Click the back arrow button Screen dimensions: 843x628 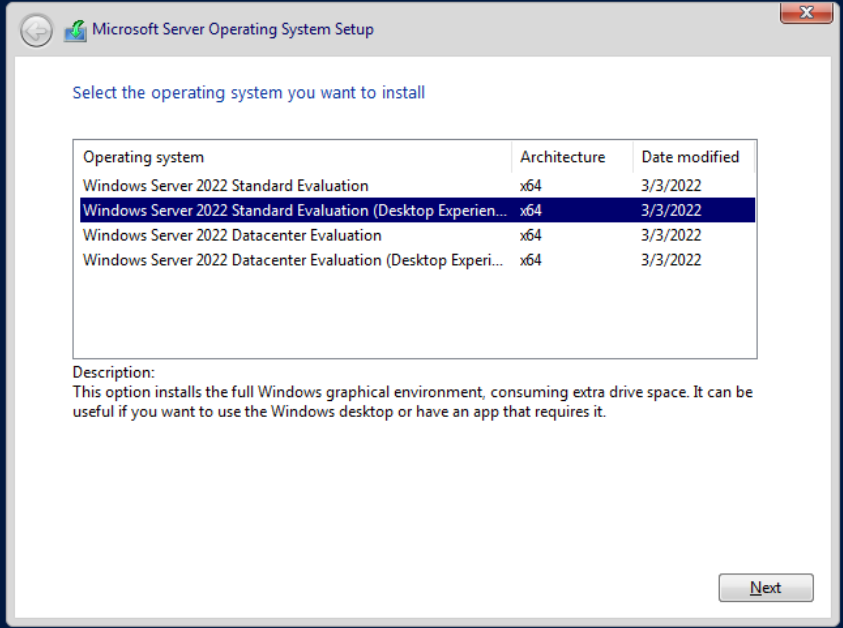(x=36, y=31)
